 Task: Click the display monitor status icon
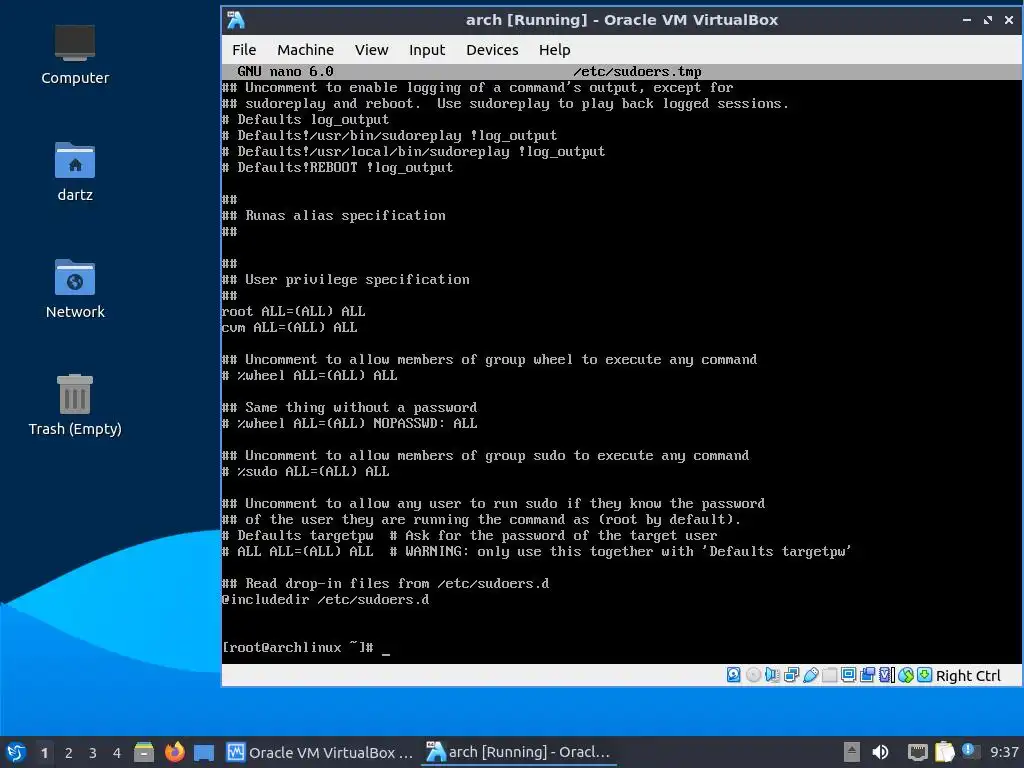pos(848,675)
